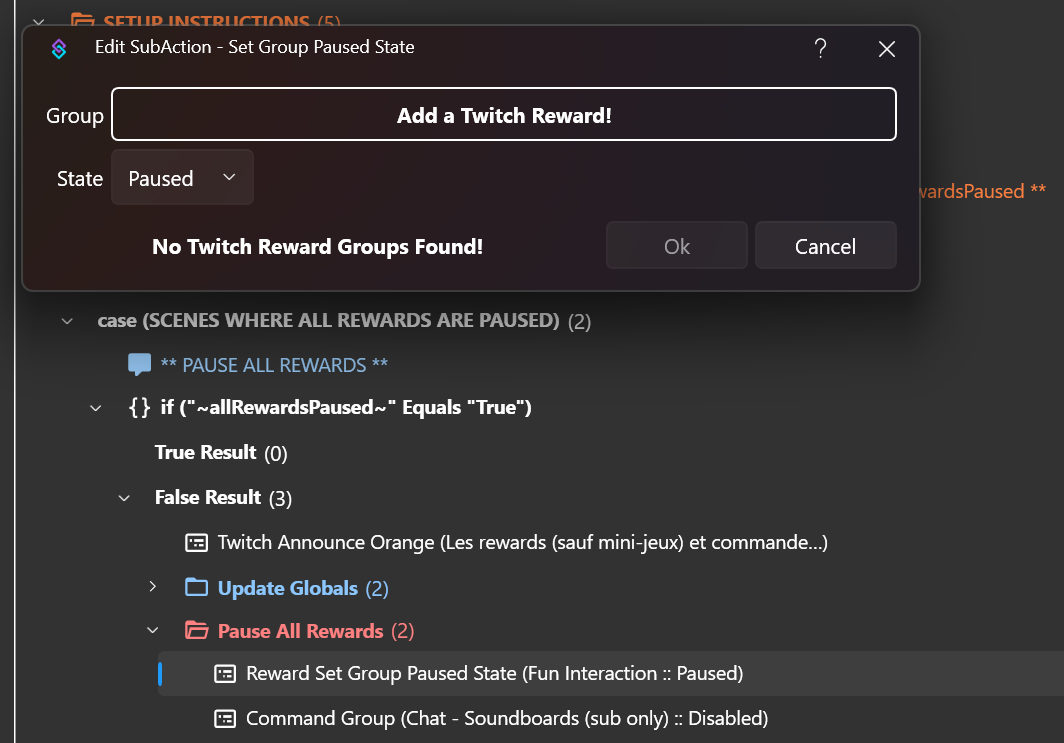Image resolution: width=1064 pixels, height=743 pixels.
Task: Click the sub-action icon beside Command Group
Action: point(225,718)
